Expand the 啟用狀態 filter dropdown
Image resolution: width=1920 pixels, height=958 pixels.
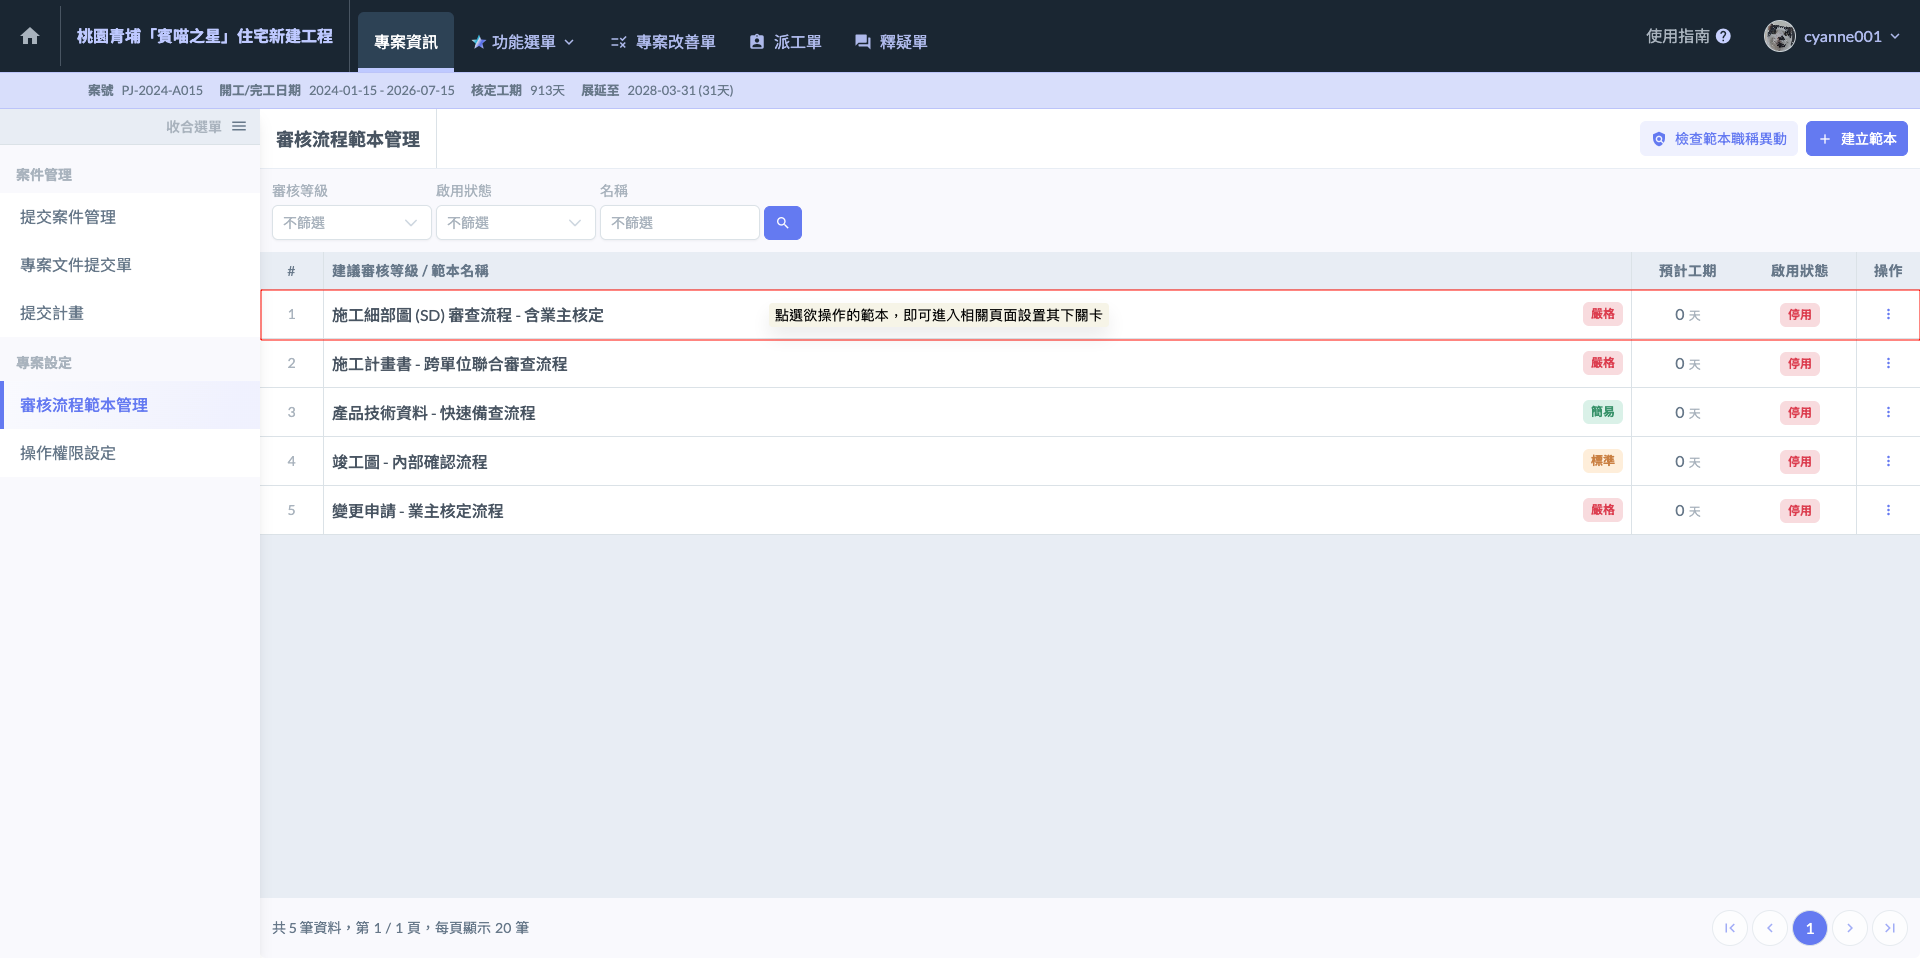[x=516, y=223]
